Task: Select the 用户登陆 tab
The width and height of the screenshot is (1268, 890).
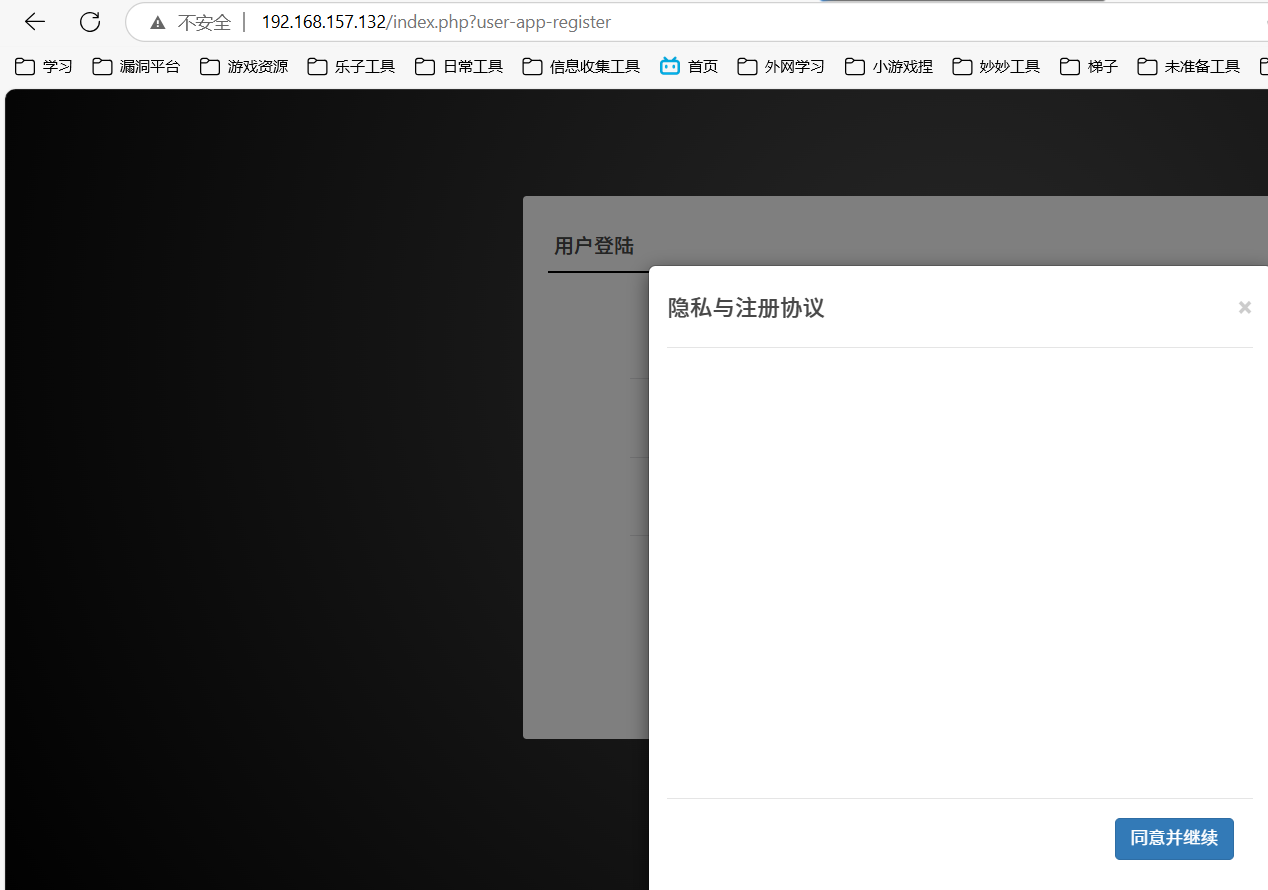Action: coord(594,246)
